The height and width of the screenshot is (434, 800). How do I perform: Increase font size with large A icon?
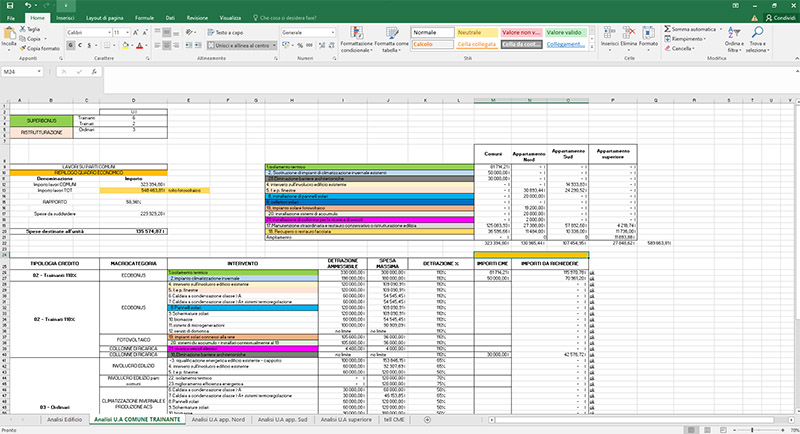pyautogui.click(x=136, y=32)
